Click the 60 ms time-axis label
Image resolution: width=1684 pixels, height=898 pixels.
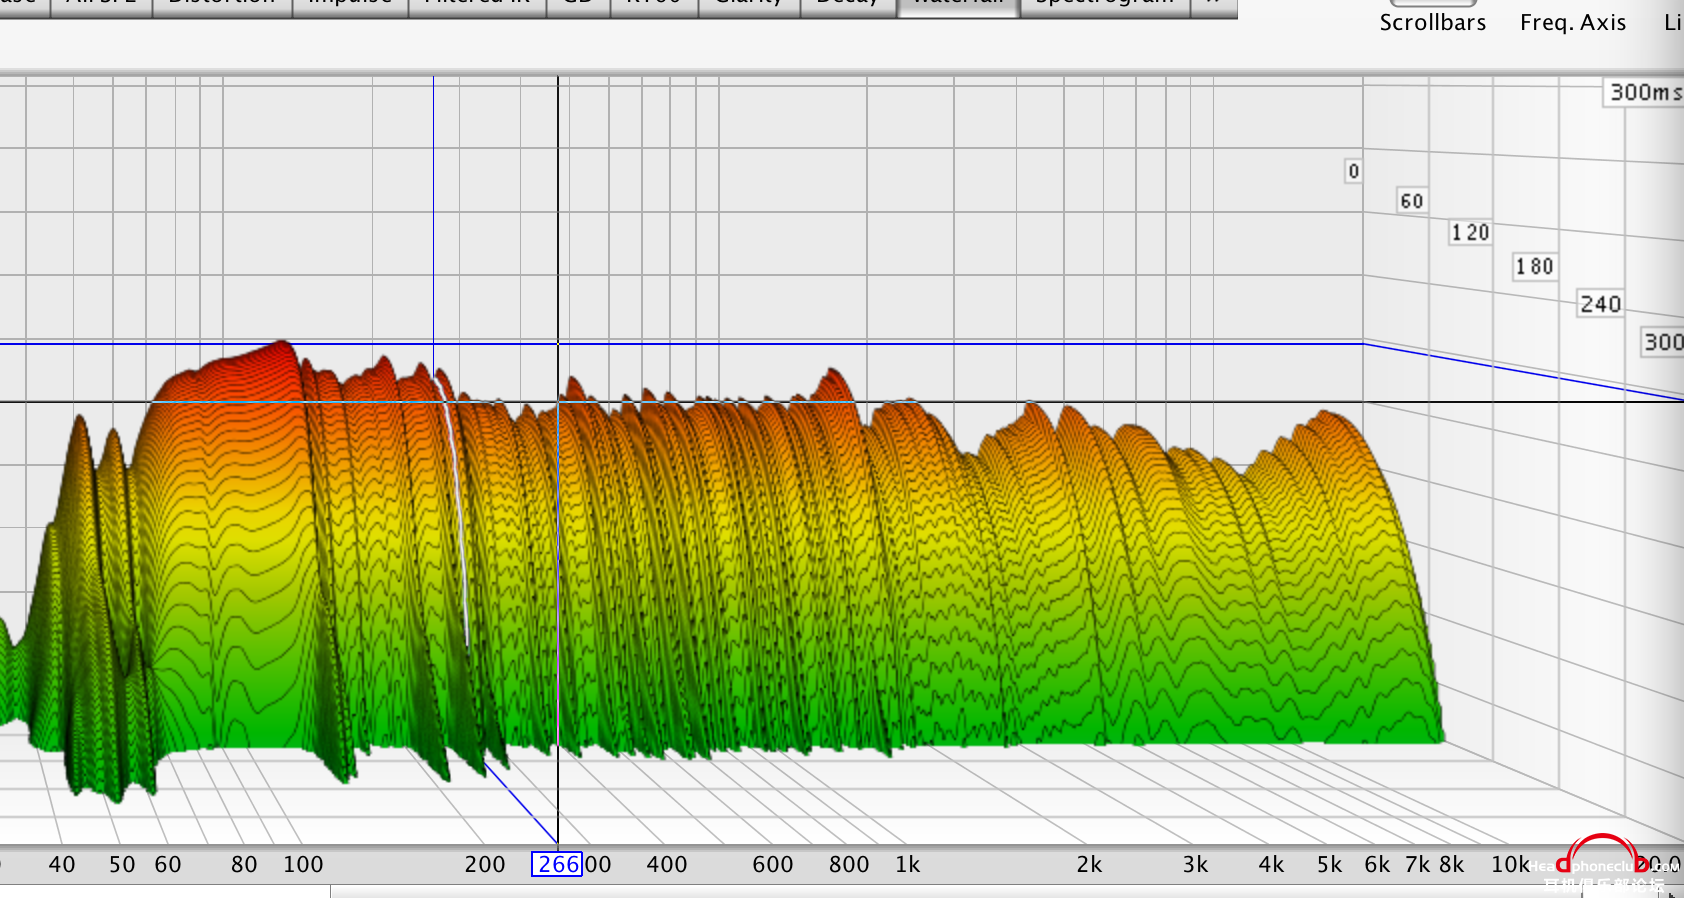pos(1411,201)
